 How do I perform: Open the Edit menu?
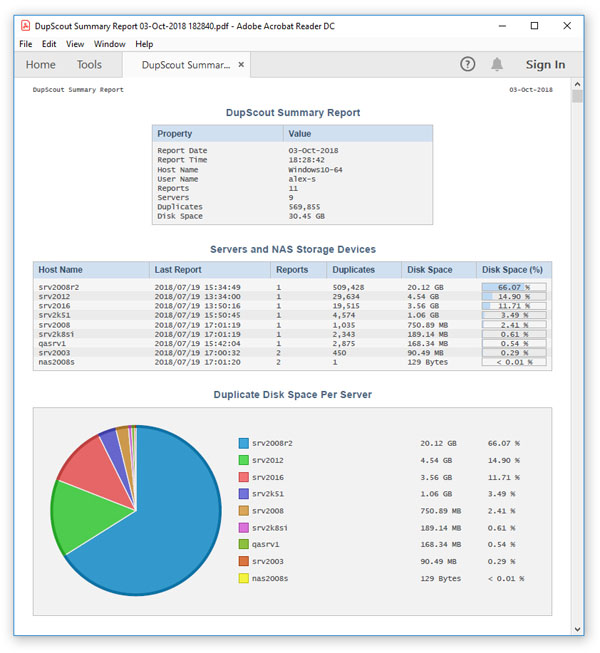[x=49, y=44]
